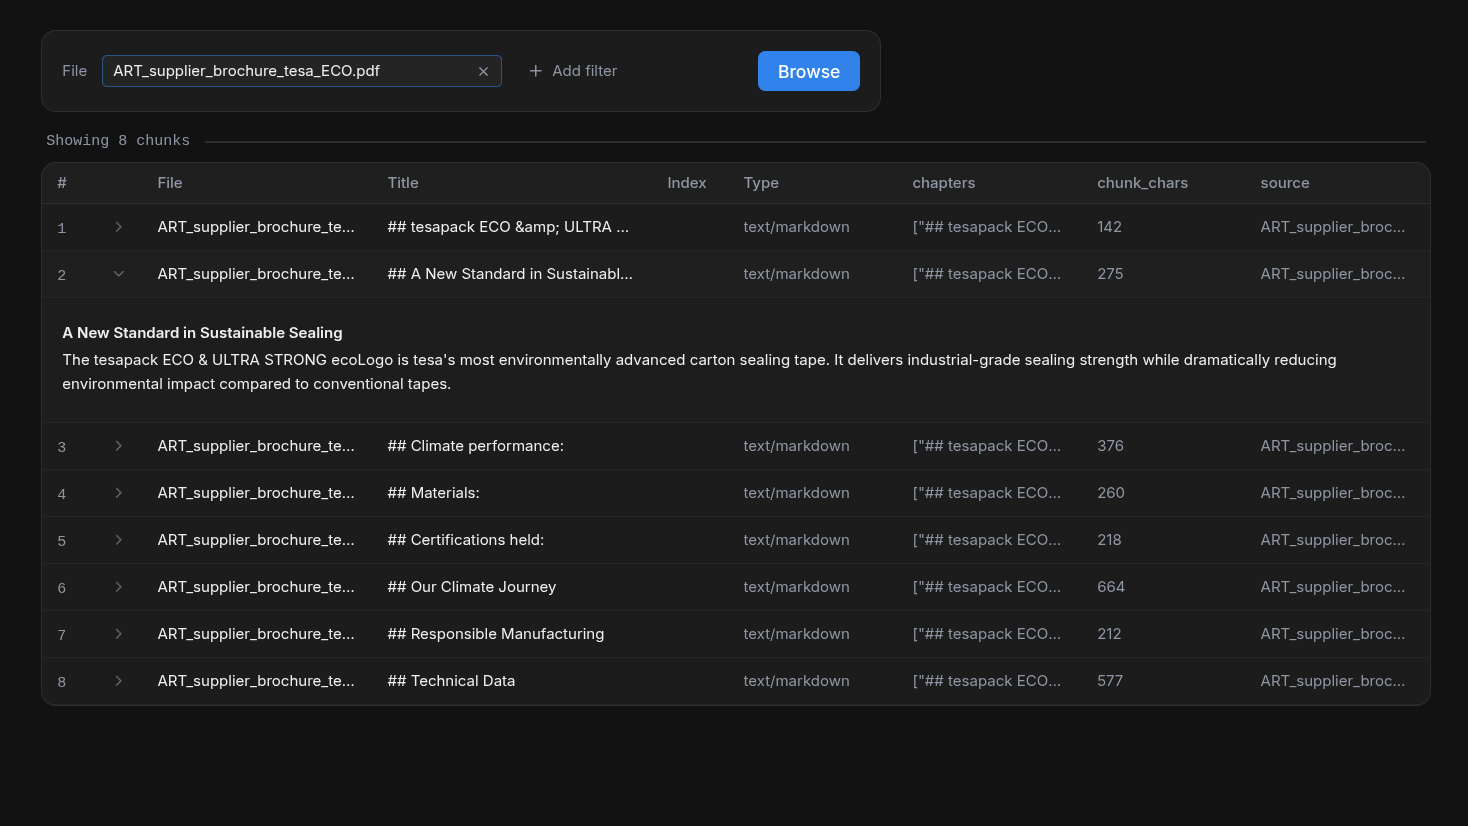Select title '## tesapack ECO &amp; ULTRA ...'
The height and width of the screenshot is (826, 1468).
tap(508, 227)
